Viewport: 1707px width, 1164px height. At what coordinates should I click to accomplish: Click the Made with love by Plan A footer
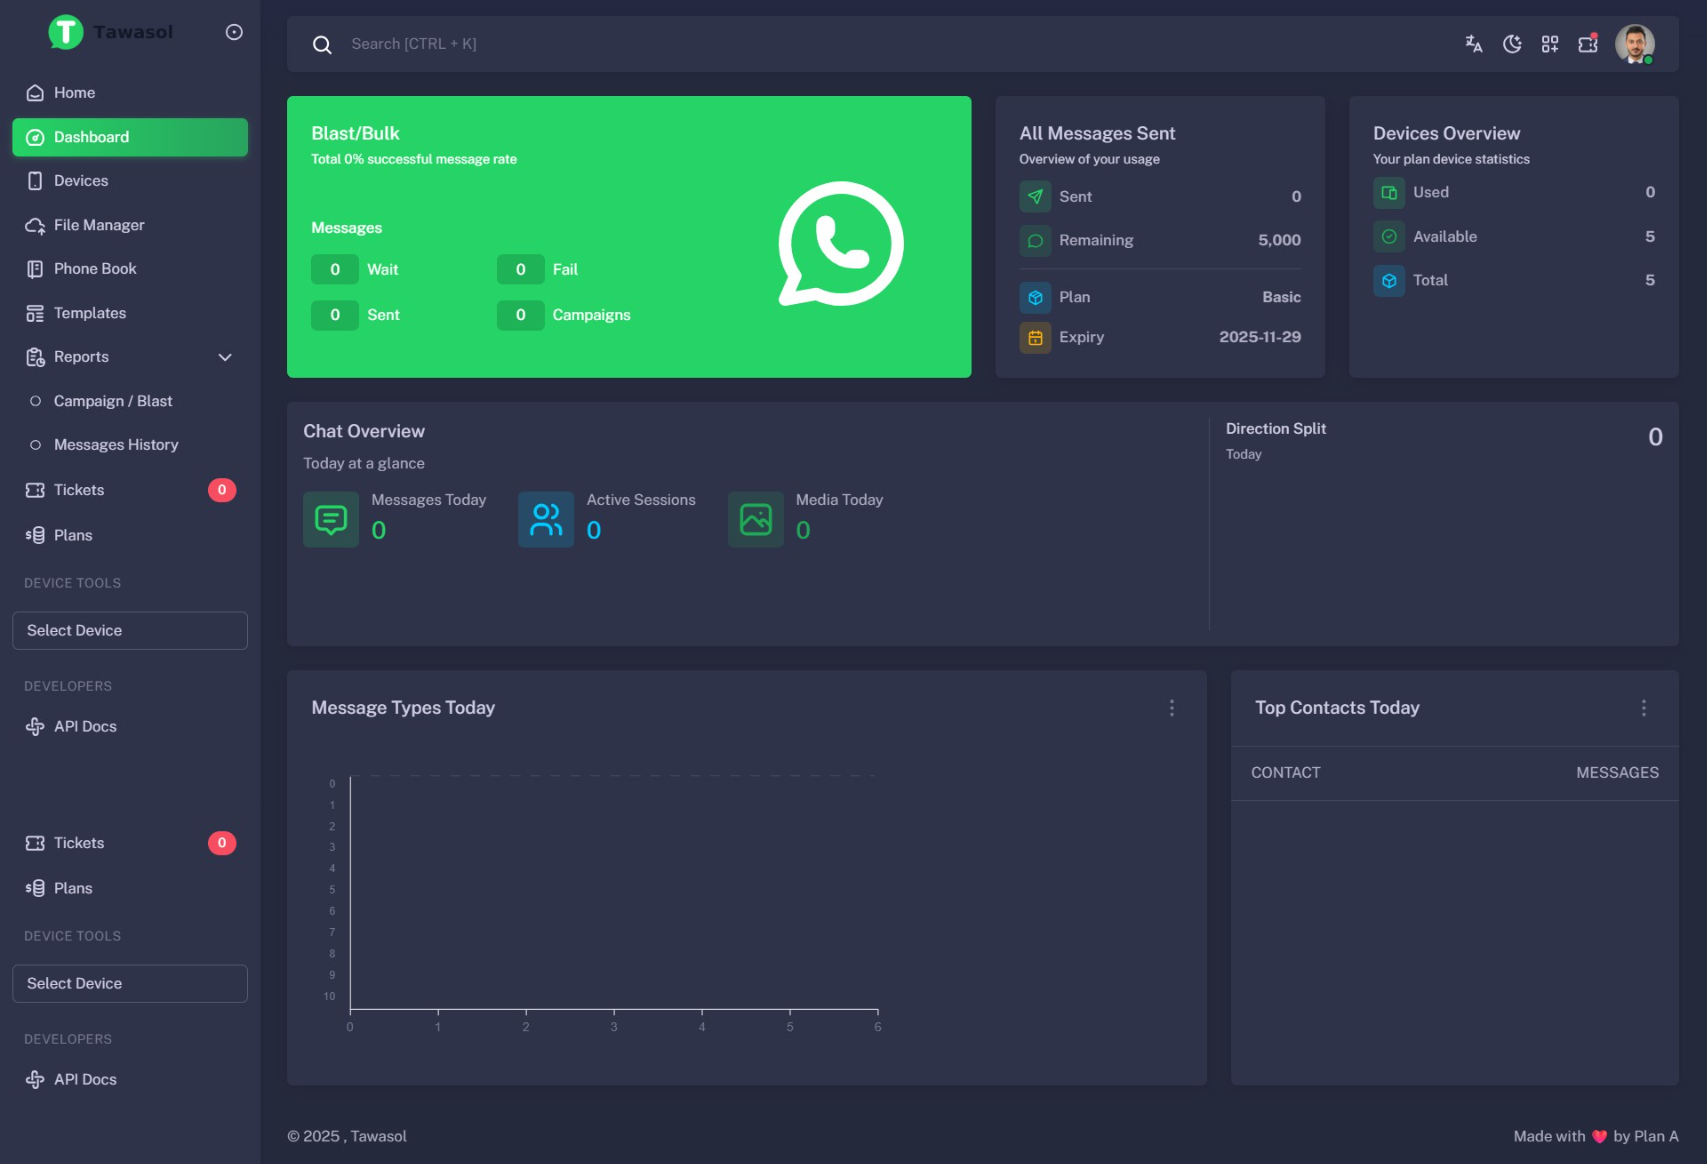[x=1596, y=1136]
